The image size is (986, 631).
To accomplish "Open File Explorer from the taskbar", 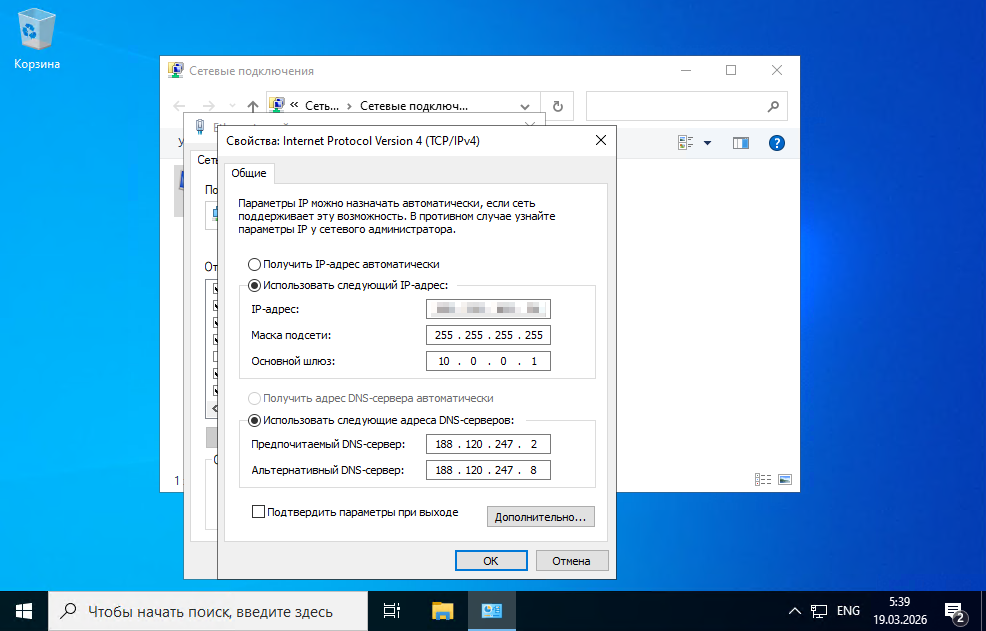I will pyautogui.click(x=443, y=610).
